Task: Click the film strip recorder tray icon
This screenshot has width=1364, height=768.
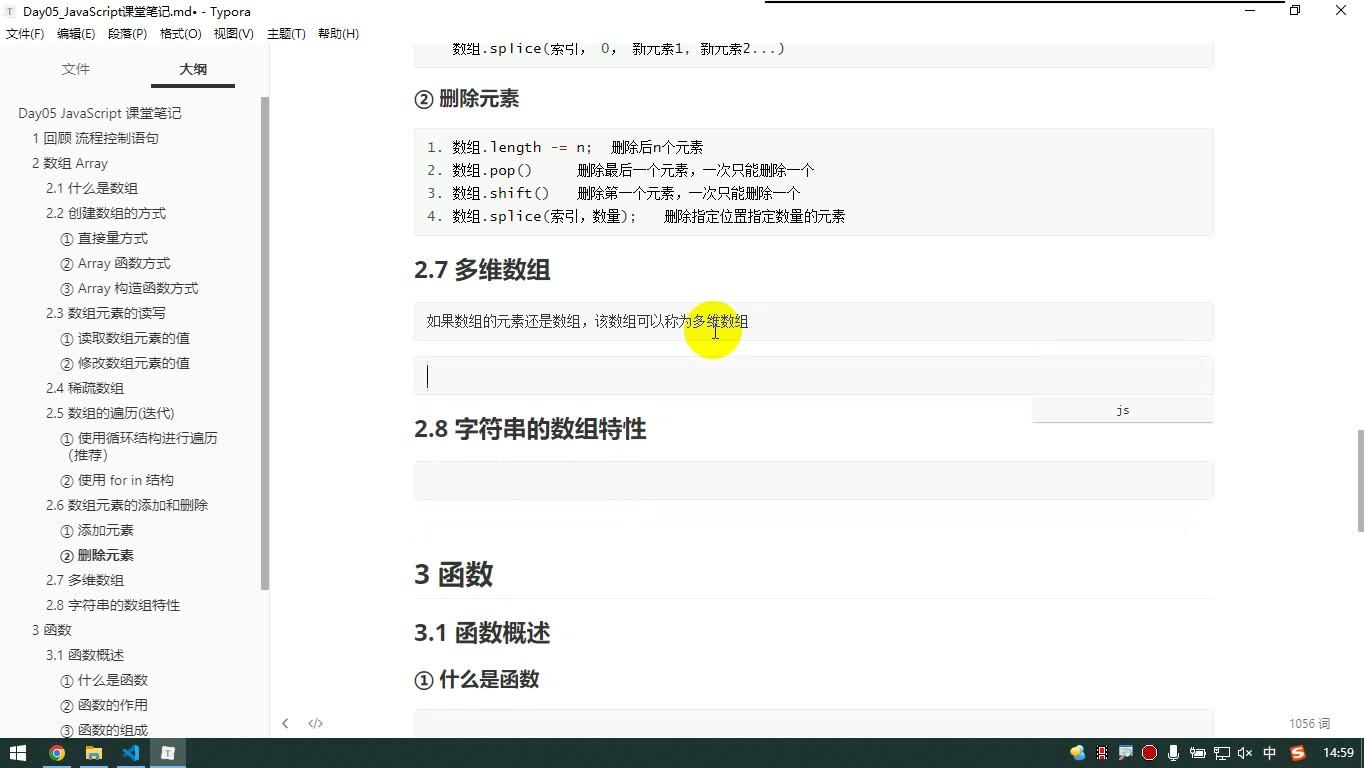Action: [1101, 753]
